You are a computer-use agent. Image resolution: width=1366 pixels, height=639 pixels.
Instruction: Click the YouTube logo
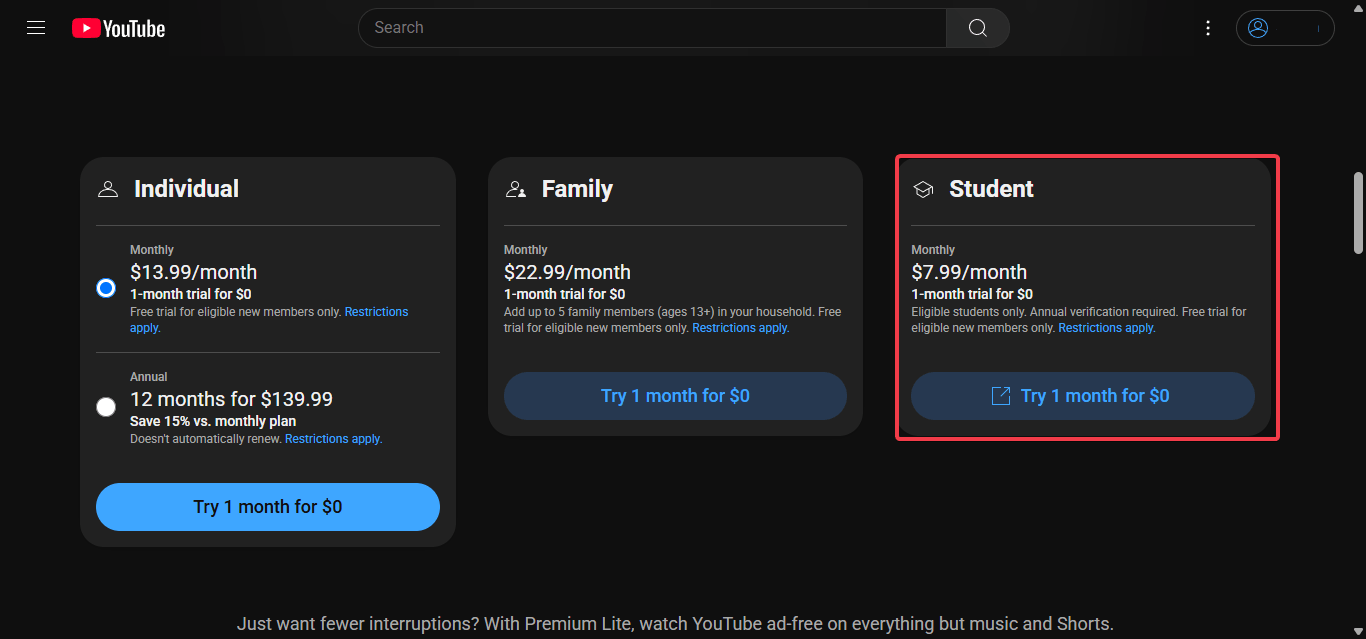[118, 28]
